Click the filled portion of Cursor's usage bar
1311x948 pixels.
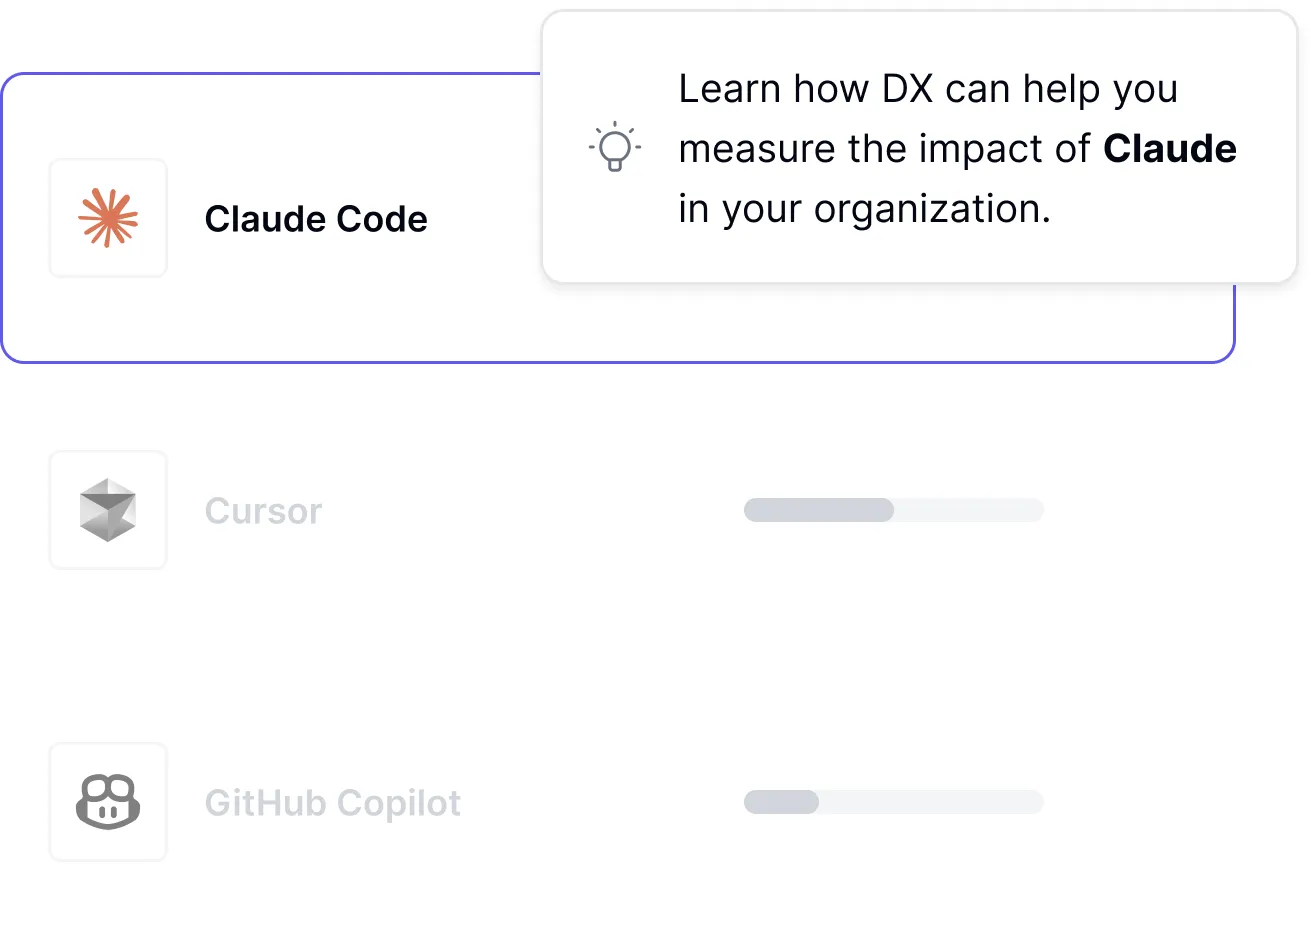point(818,510)
